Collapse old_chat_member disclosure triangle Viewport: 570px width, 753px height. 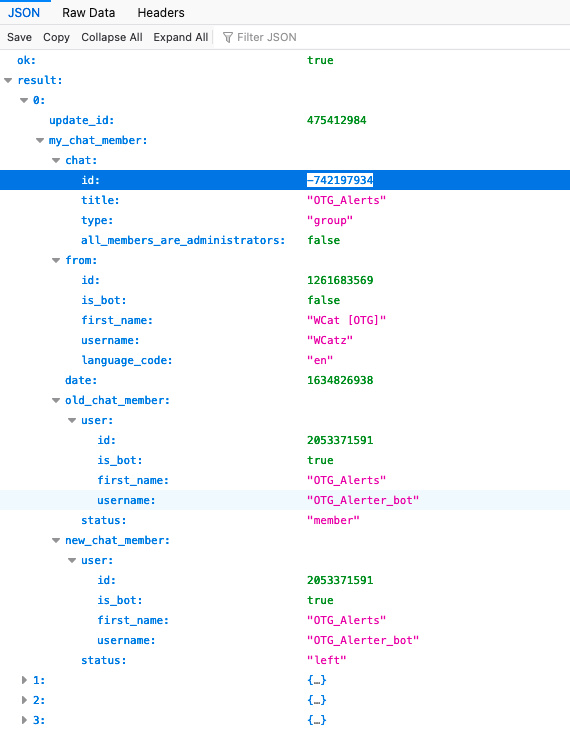[x=56, y=401]
